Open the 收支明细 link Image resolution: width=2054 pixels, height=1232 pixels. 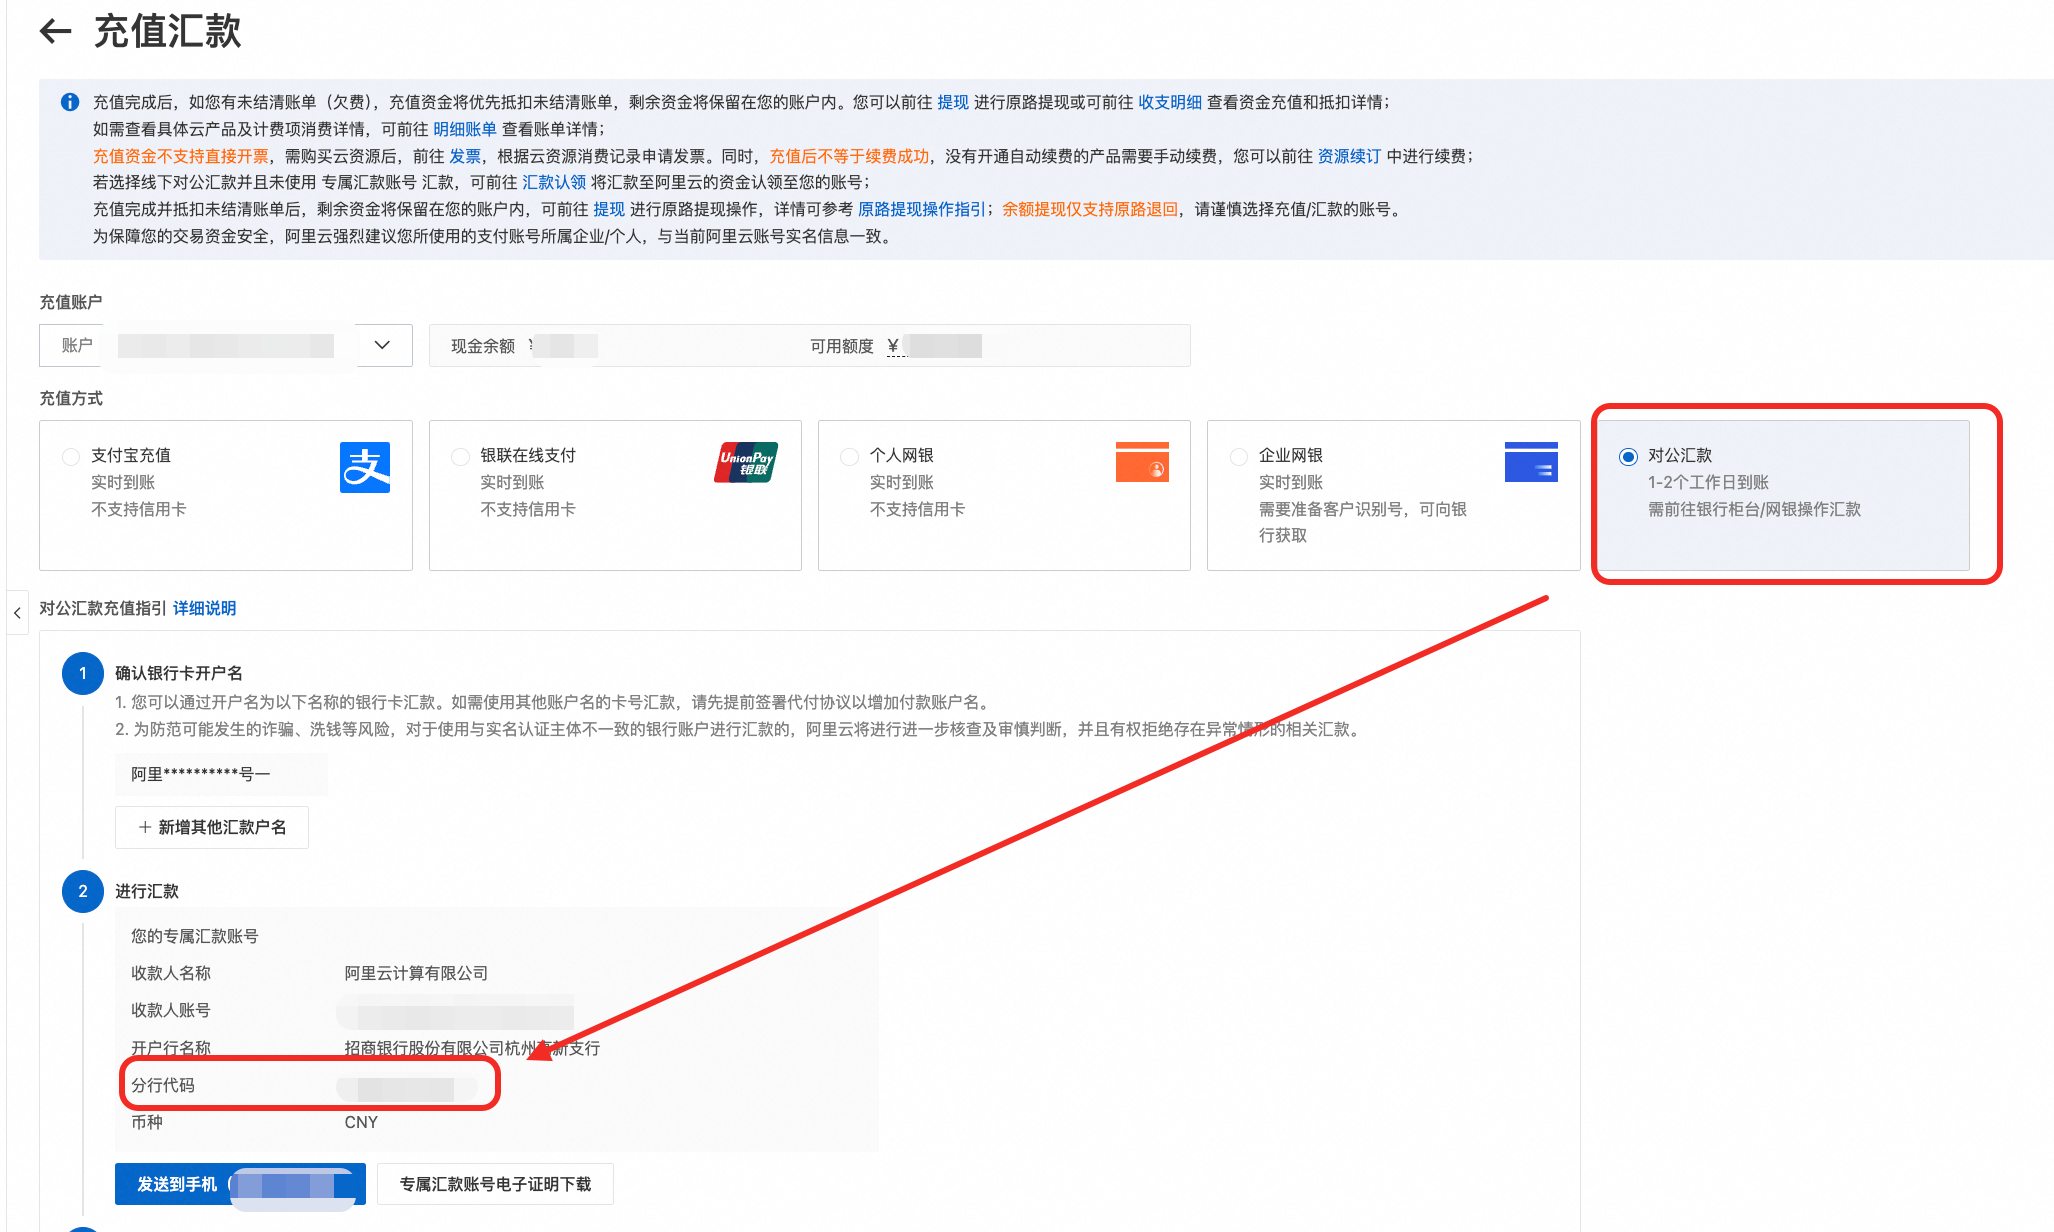point(1170,102)
